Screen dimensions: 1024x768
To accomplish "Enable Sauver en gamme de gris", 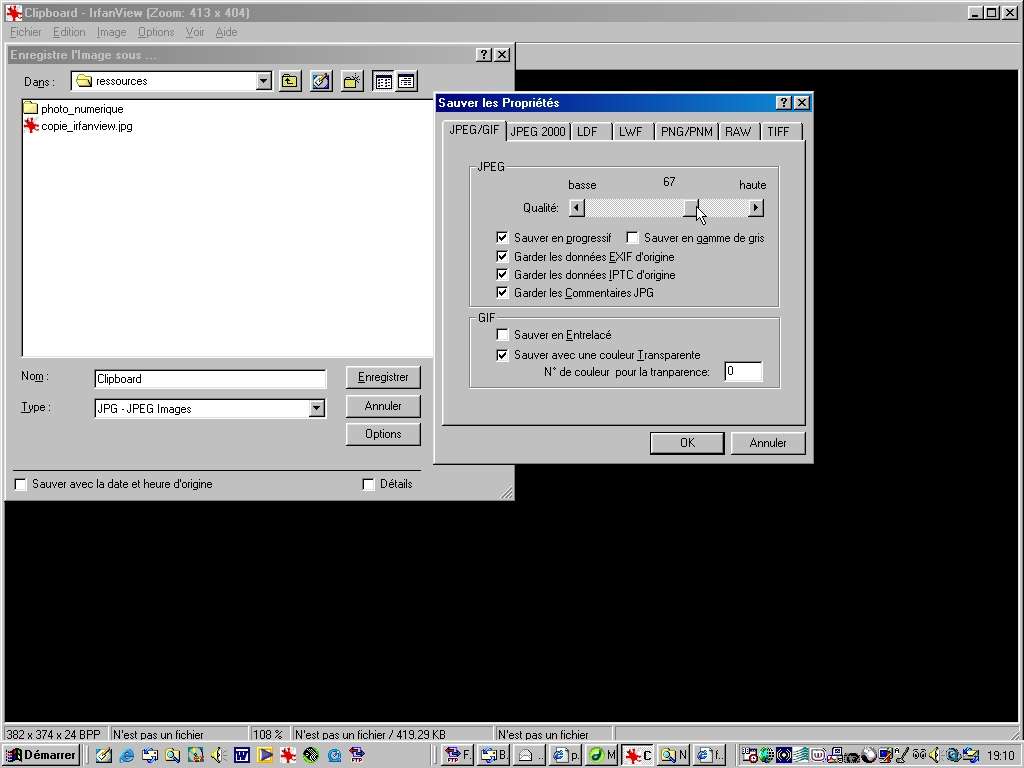I will pyautogui.click(x=632, y=238).
